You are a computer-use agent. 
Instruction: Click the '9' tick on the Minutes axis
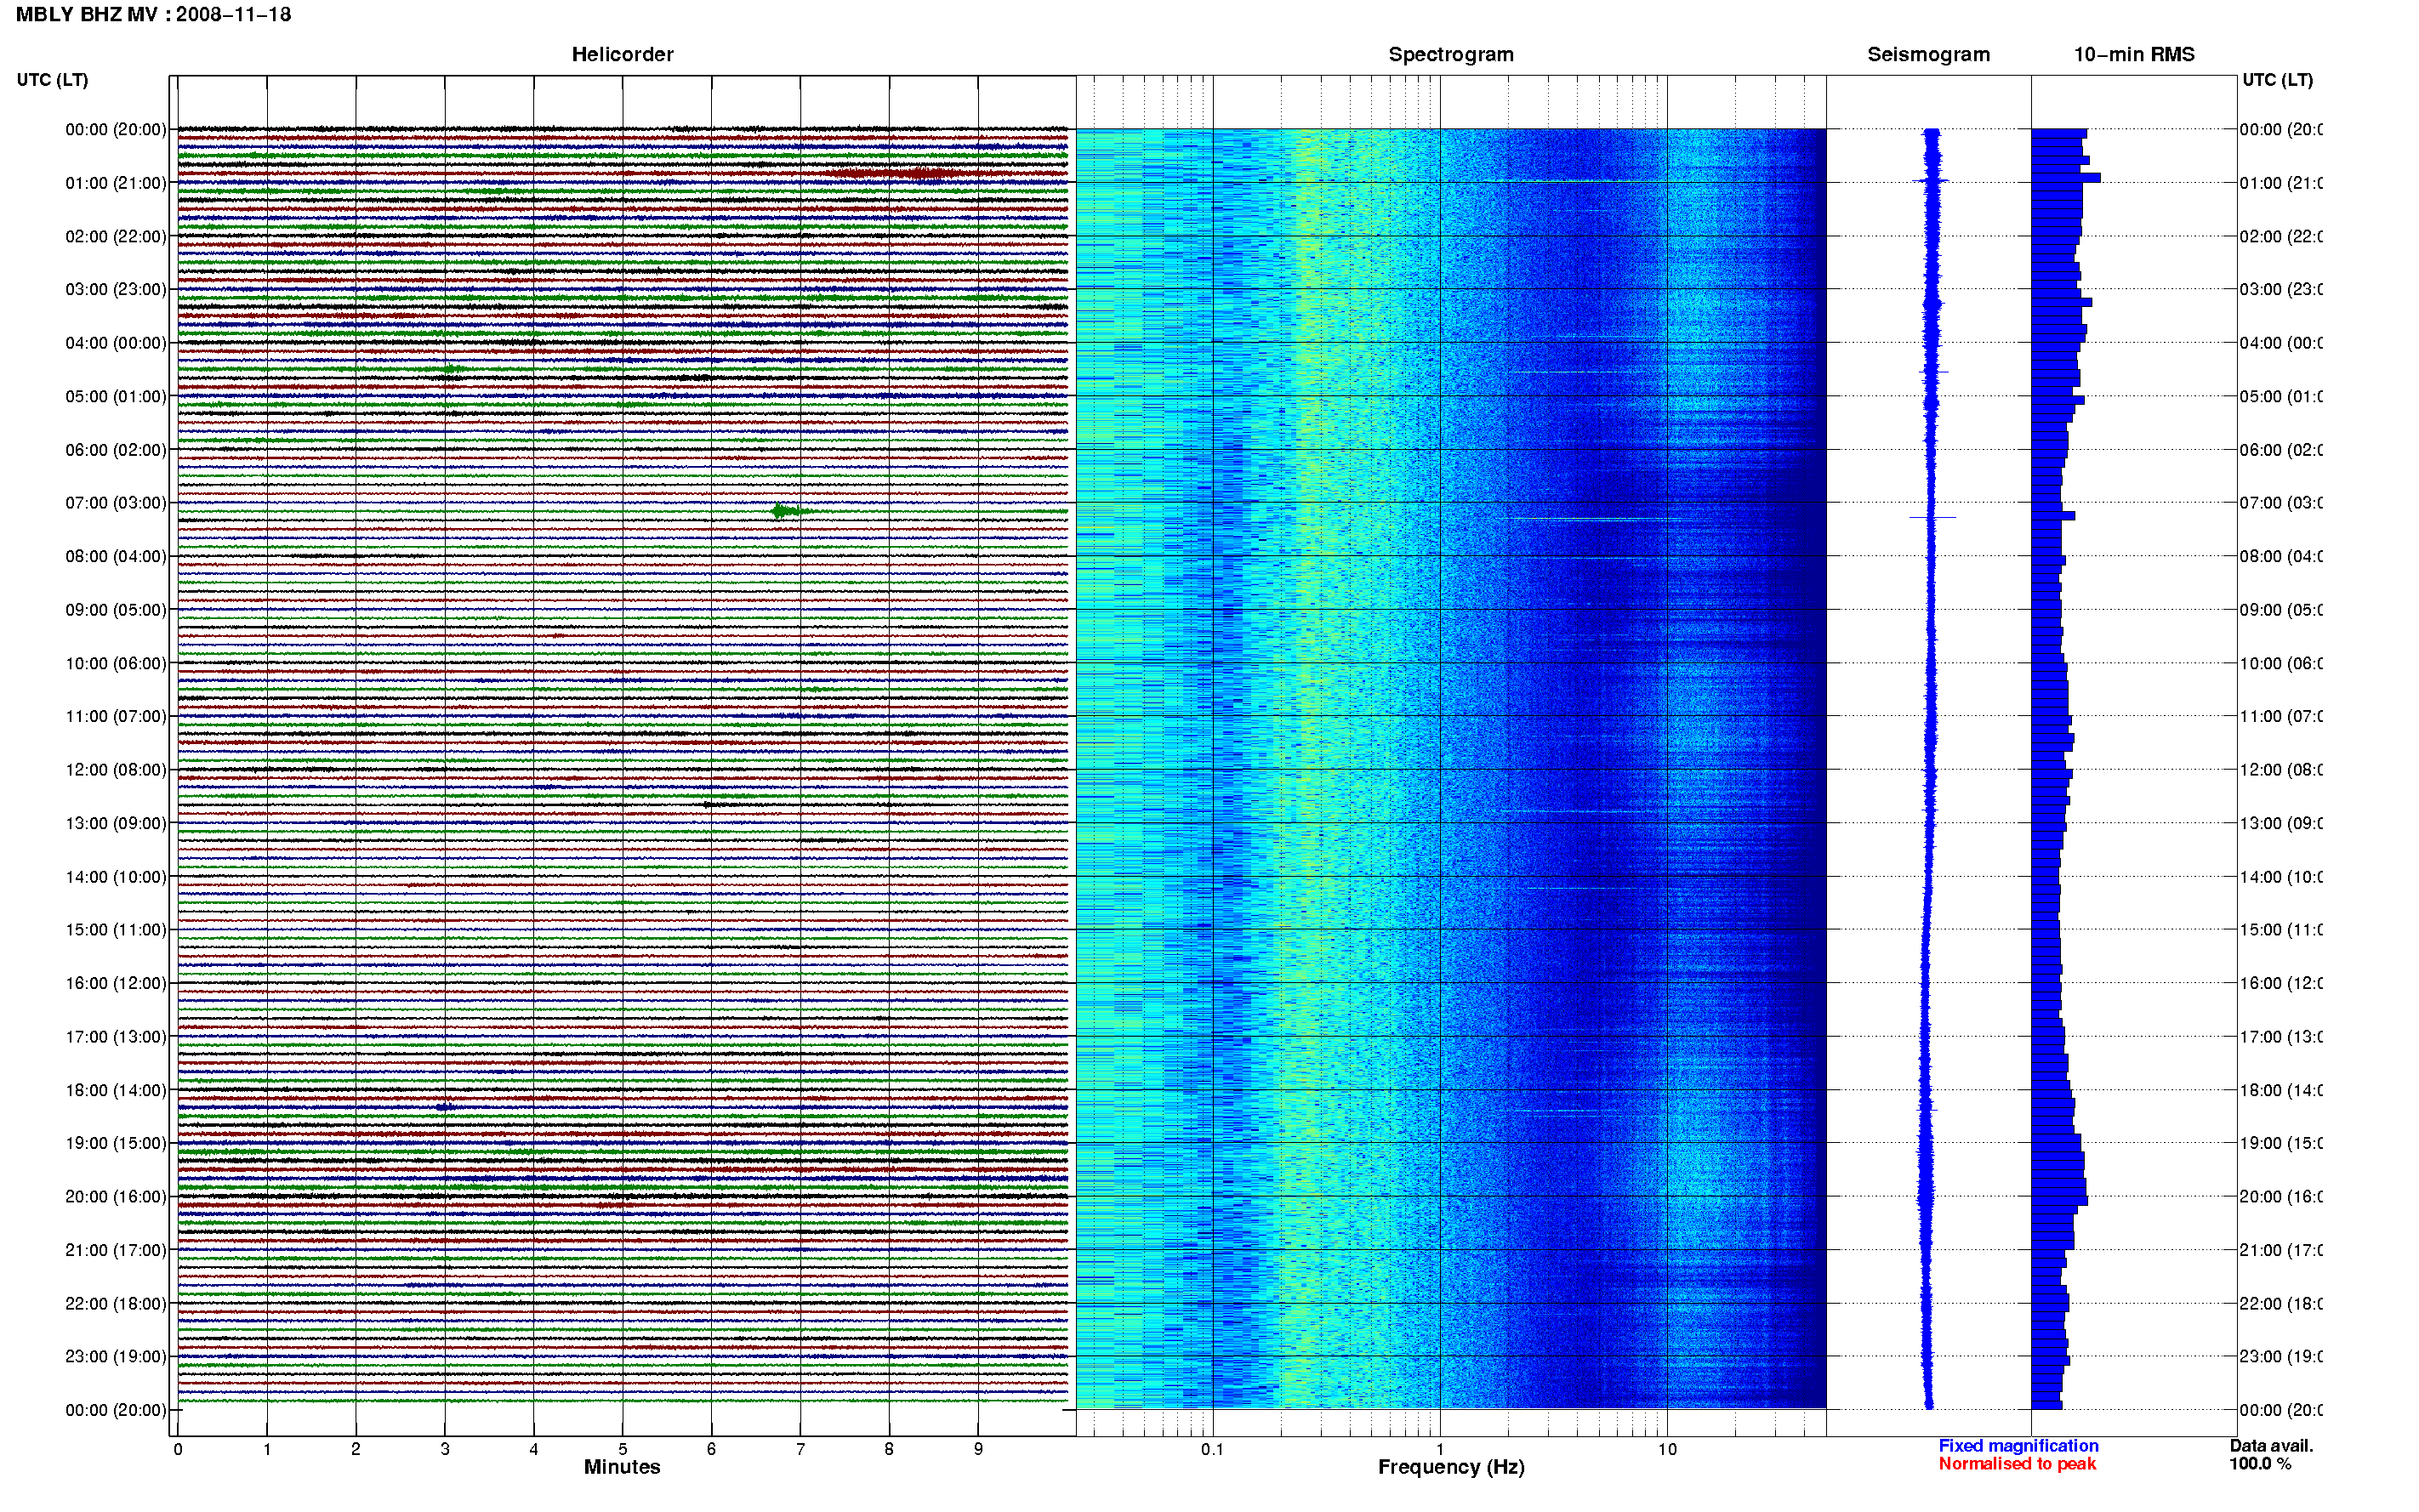coord(978,1449)
